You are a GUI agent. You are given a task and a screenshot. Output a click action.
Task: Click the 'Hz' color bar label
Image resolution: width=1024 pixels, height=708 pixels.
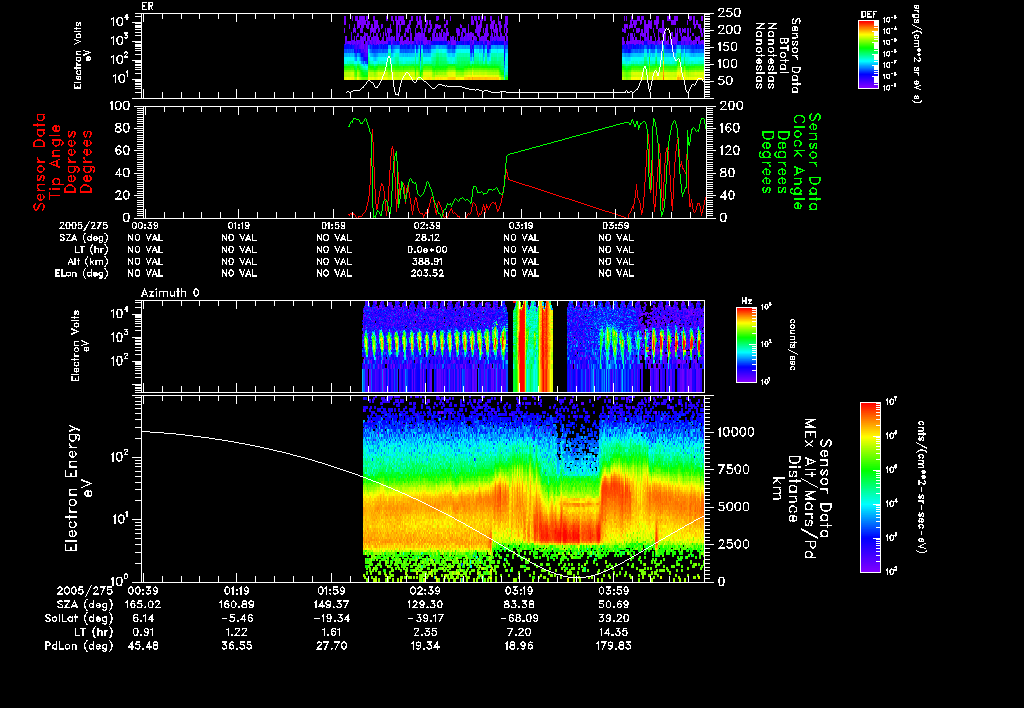pos(746,301)
